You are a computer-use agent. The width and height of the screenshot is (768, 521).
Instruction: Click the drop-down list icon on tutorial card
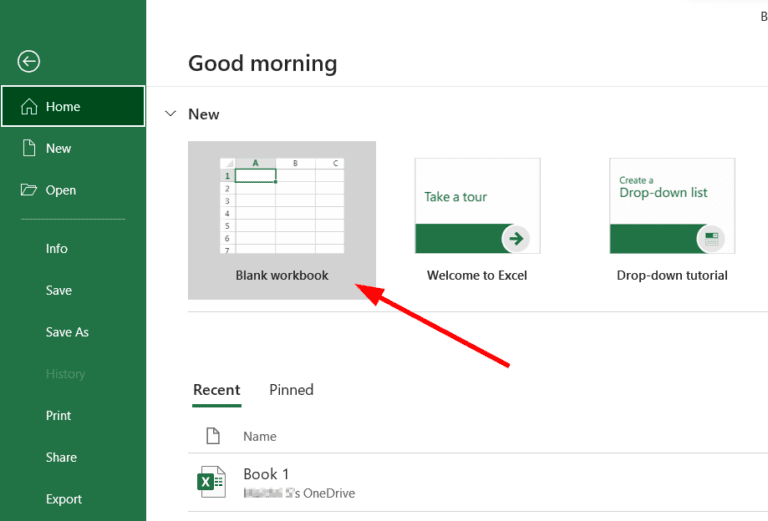[x=711, y=238]
